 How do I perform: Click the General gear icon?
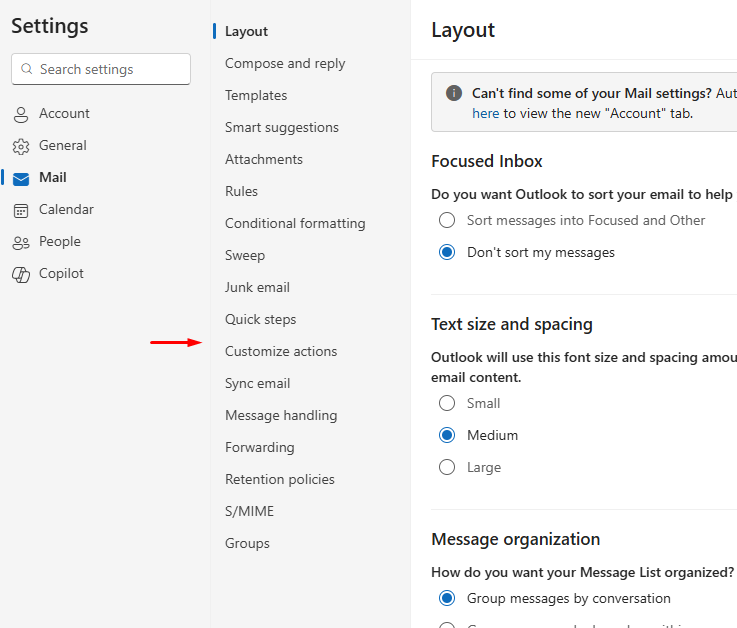pos(21,147)
